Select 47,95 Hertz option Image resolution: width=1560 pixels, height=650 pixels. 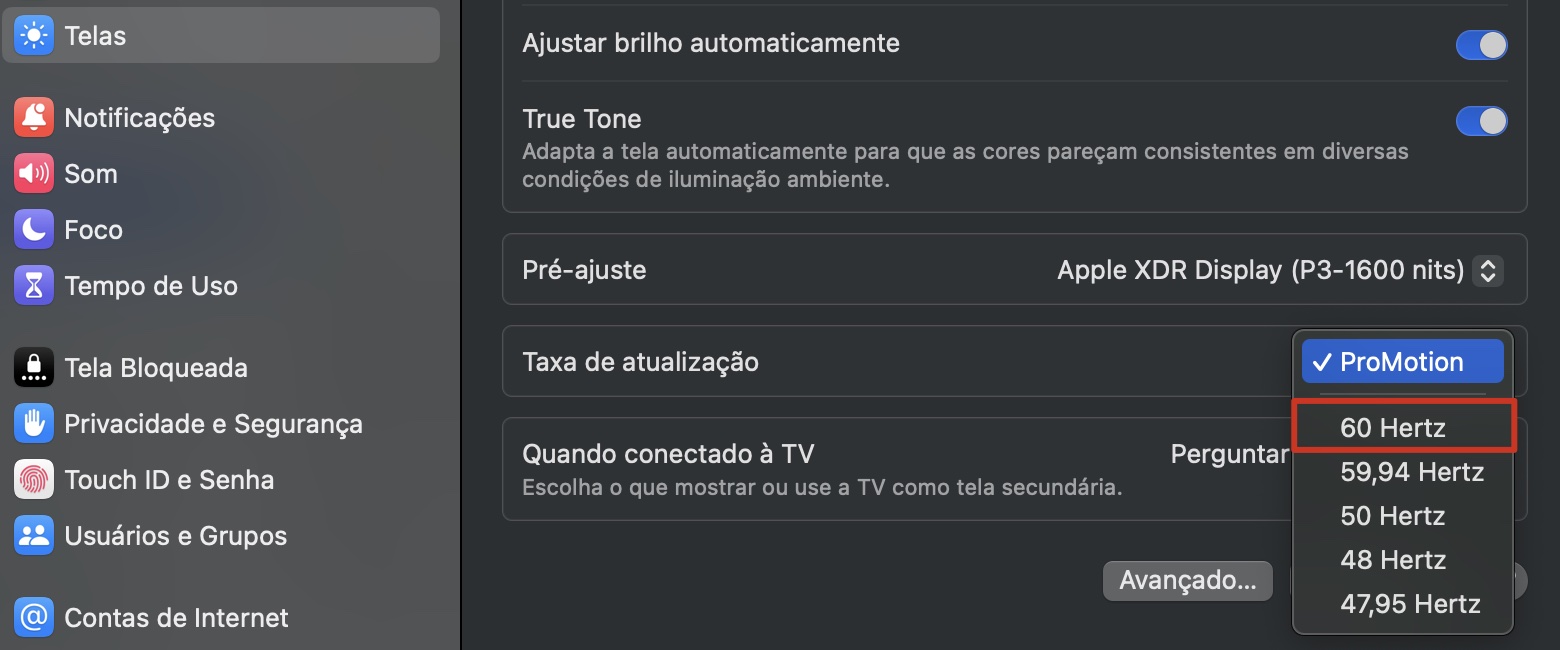coord(1410,604)
